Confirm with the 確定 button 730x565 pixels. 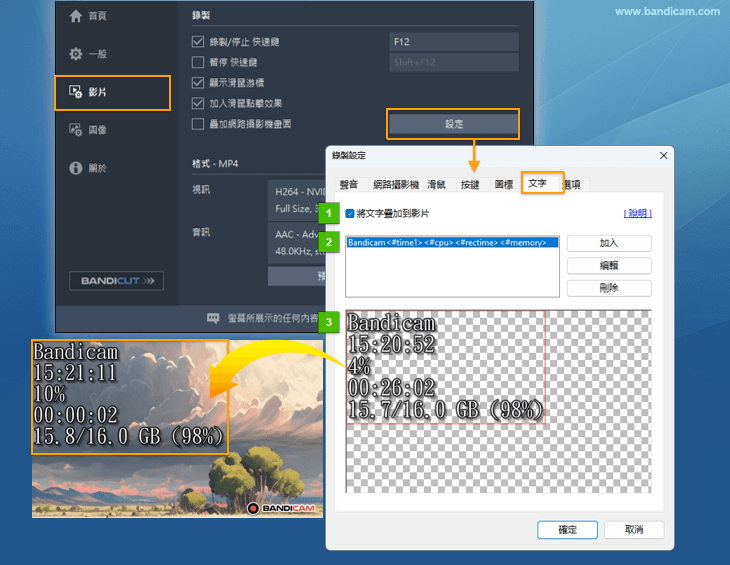568,530
